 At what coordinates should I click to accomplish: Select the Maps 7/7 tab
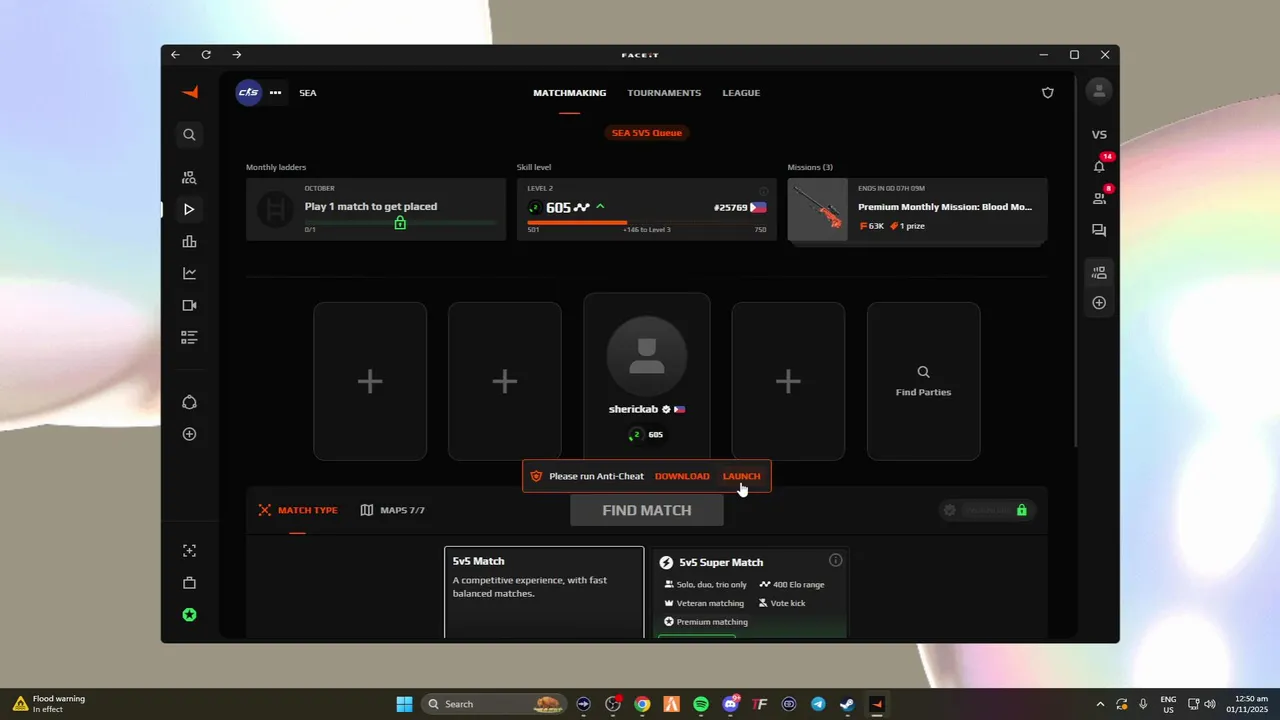click(x=392, y=510)
